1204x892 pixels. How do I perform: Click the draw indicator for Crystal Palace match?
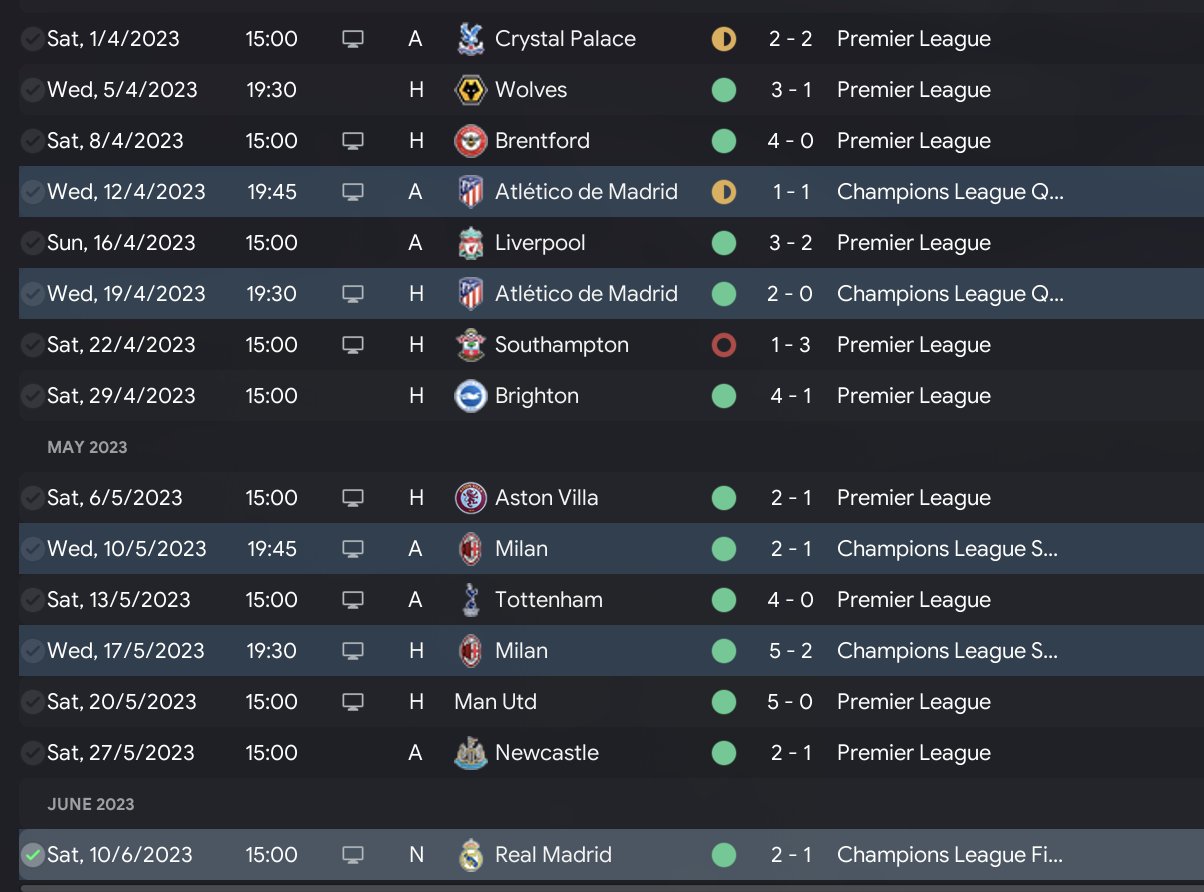coord(723,39)
